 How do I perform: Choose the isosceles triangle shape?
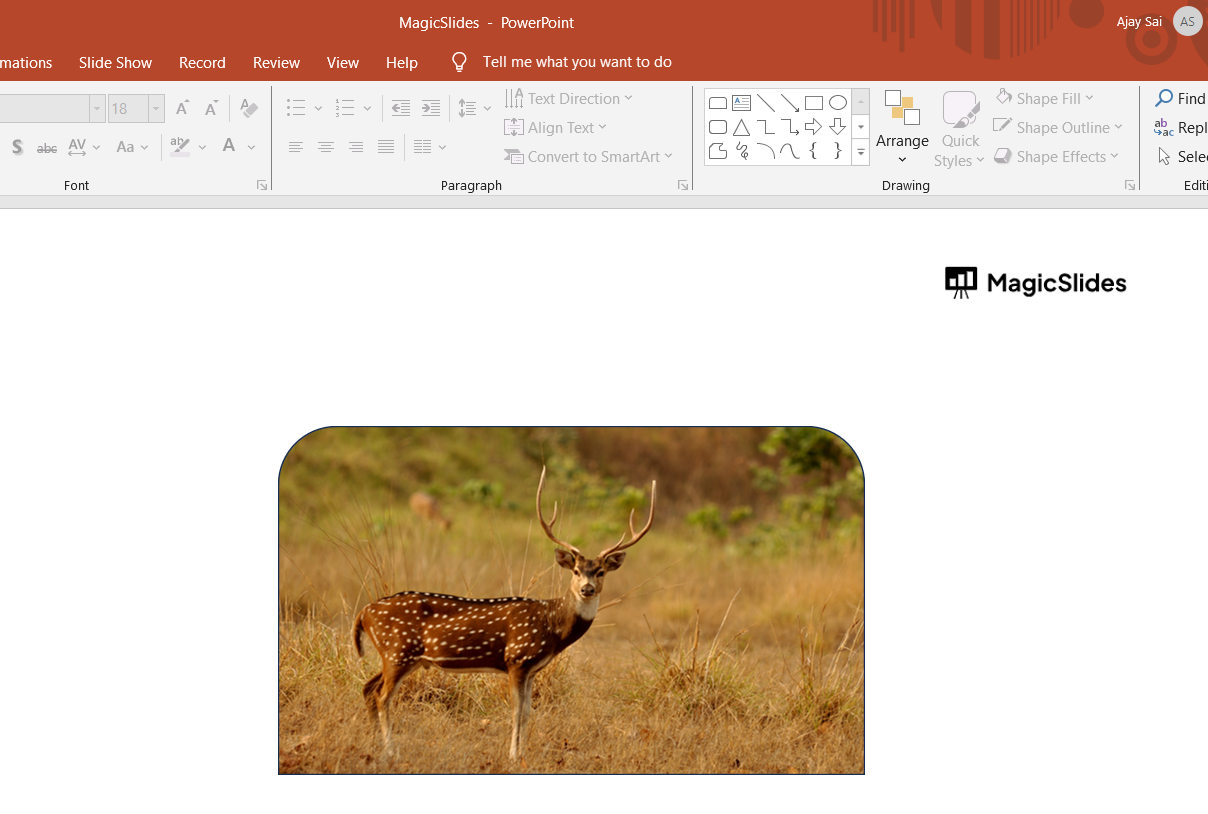click(x=741, y=127)
